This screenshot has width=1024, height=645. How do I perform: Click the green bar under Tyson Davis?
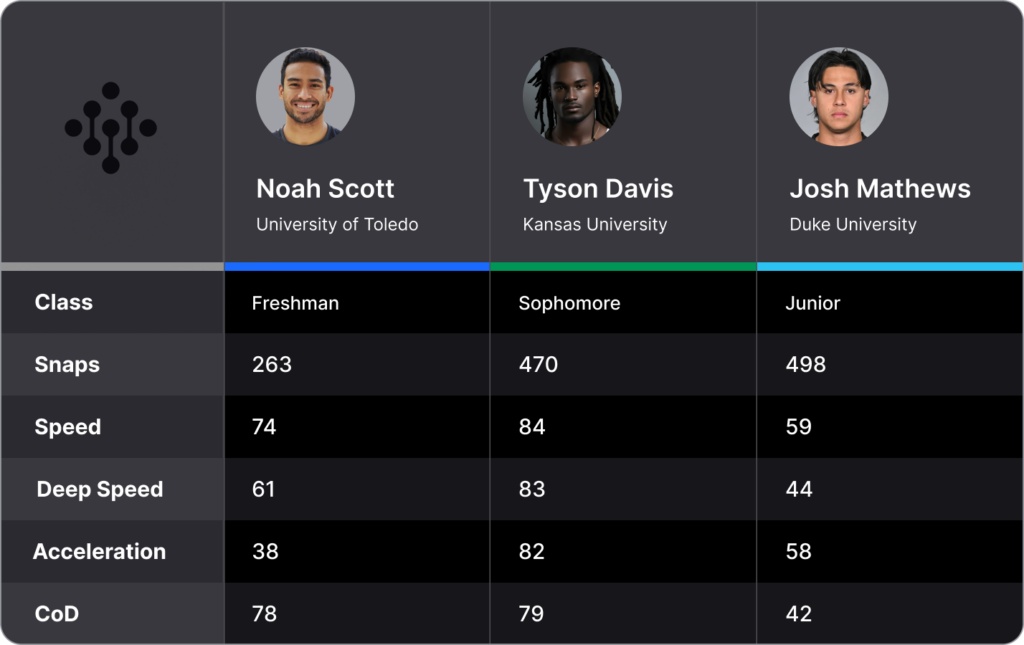point(623,266)
